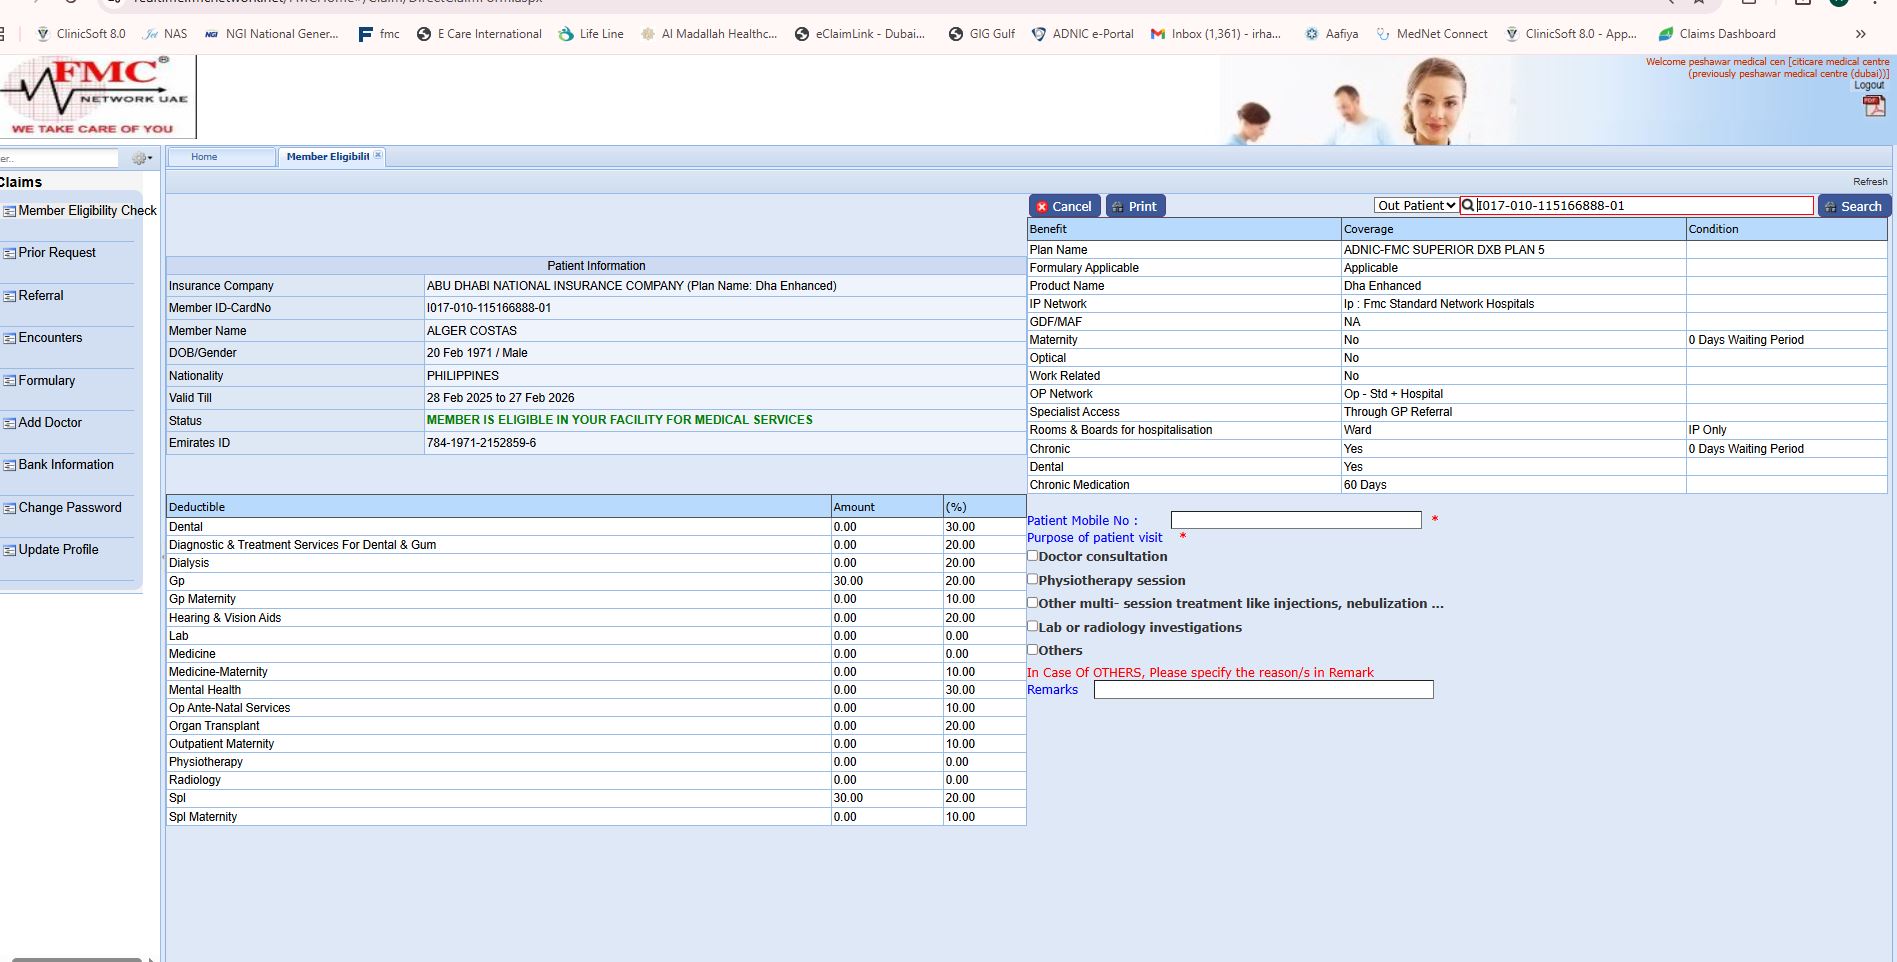Switch to the Home tab
Image resolution: width=1897 pixels, height=962 pixels.
click(x=204, y=157)
